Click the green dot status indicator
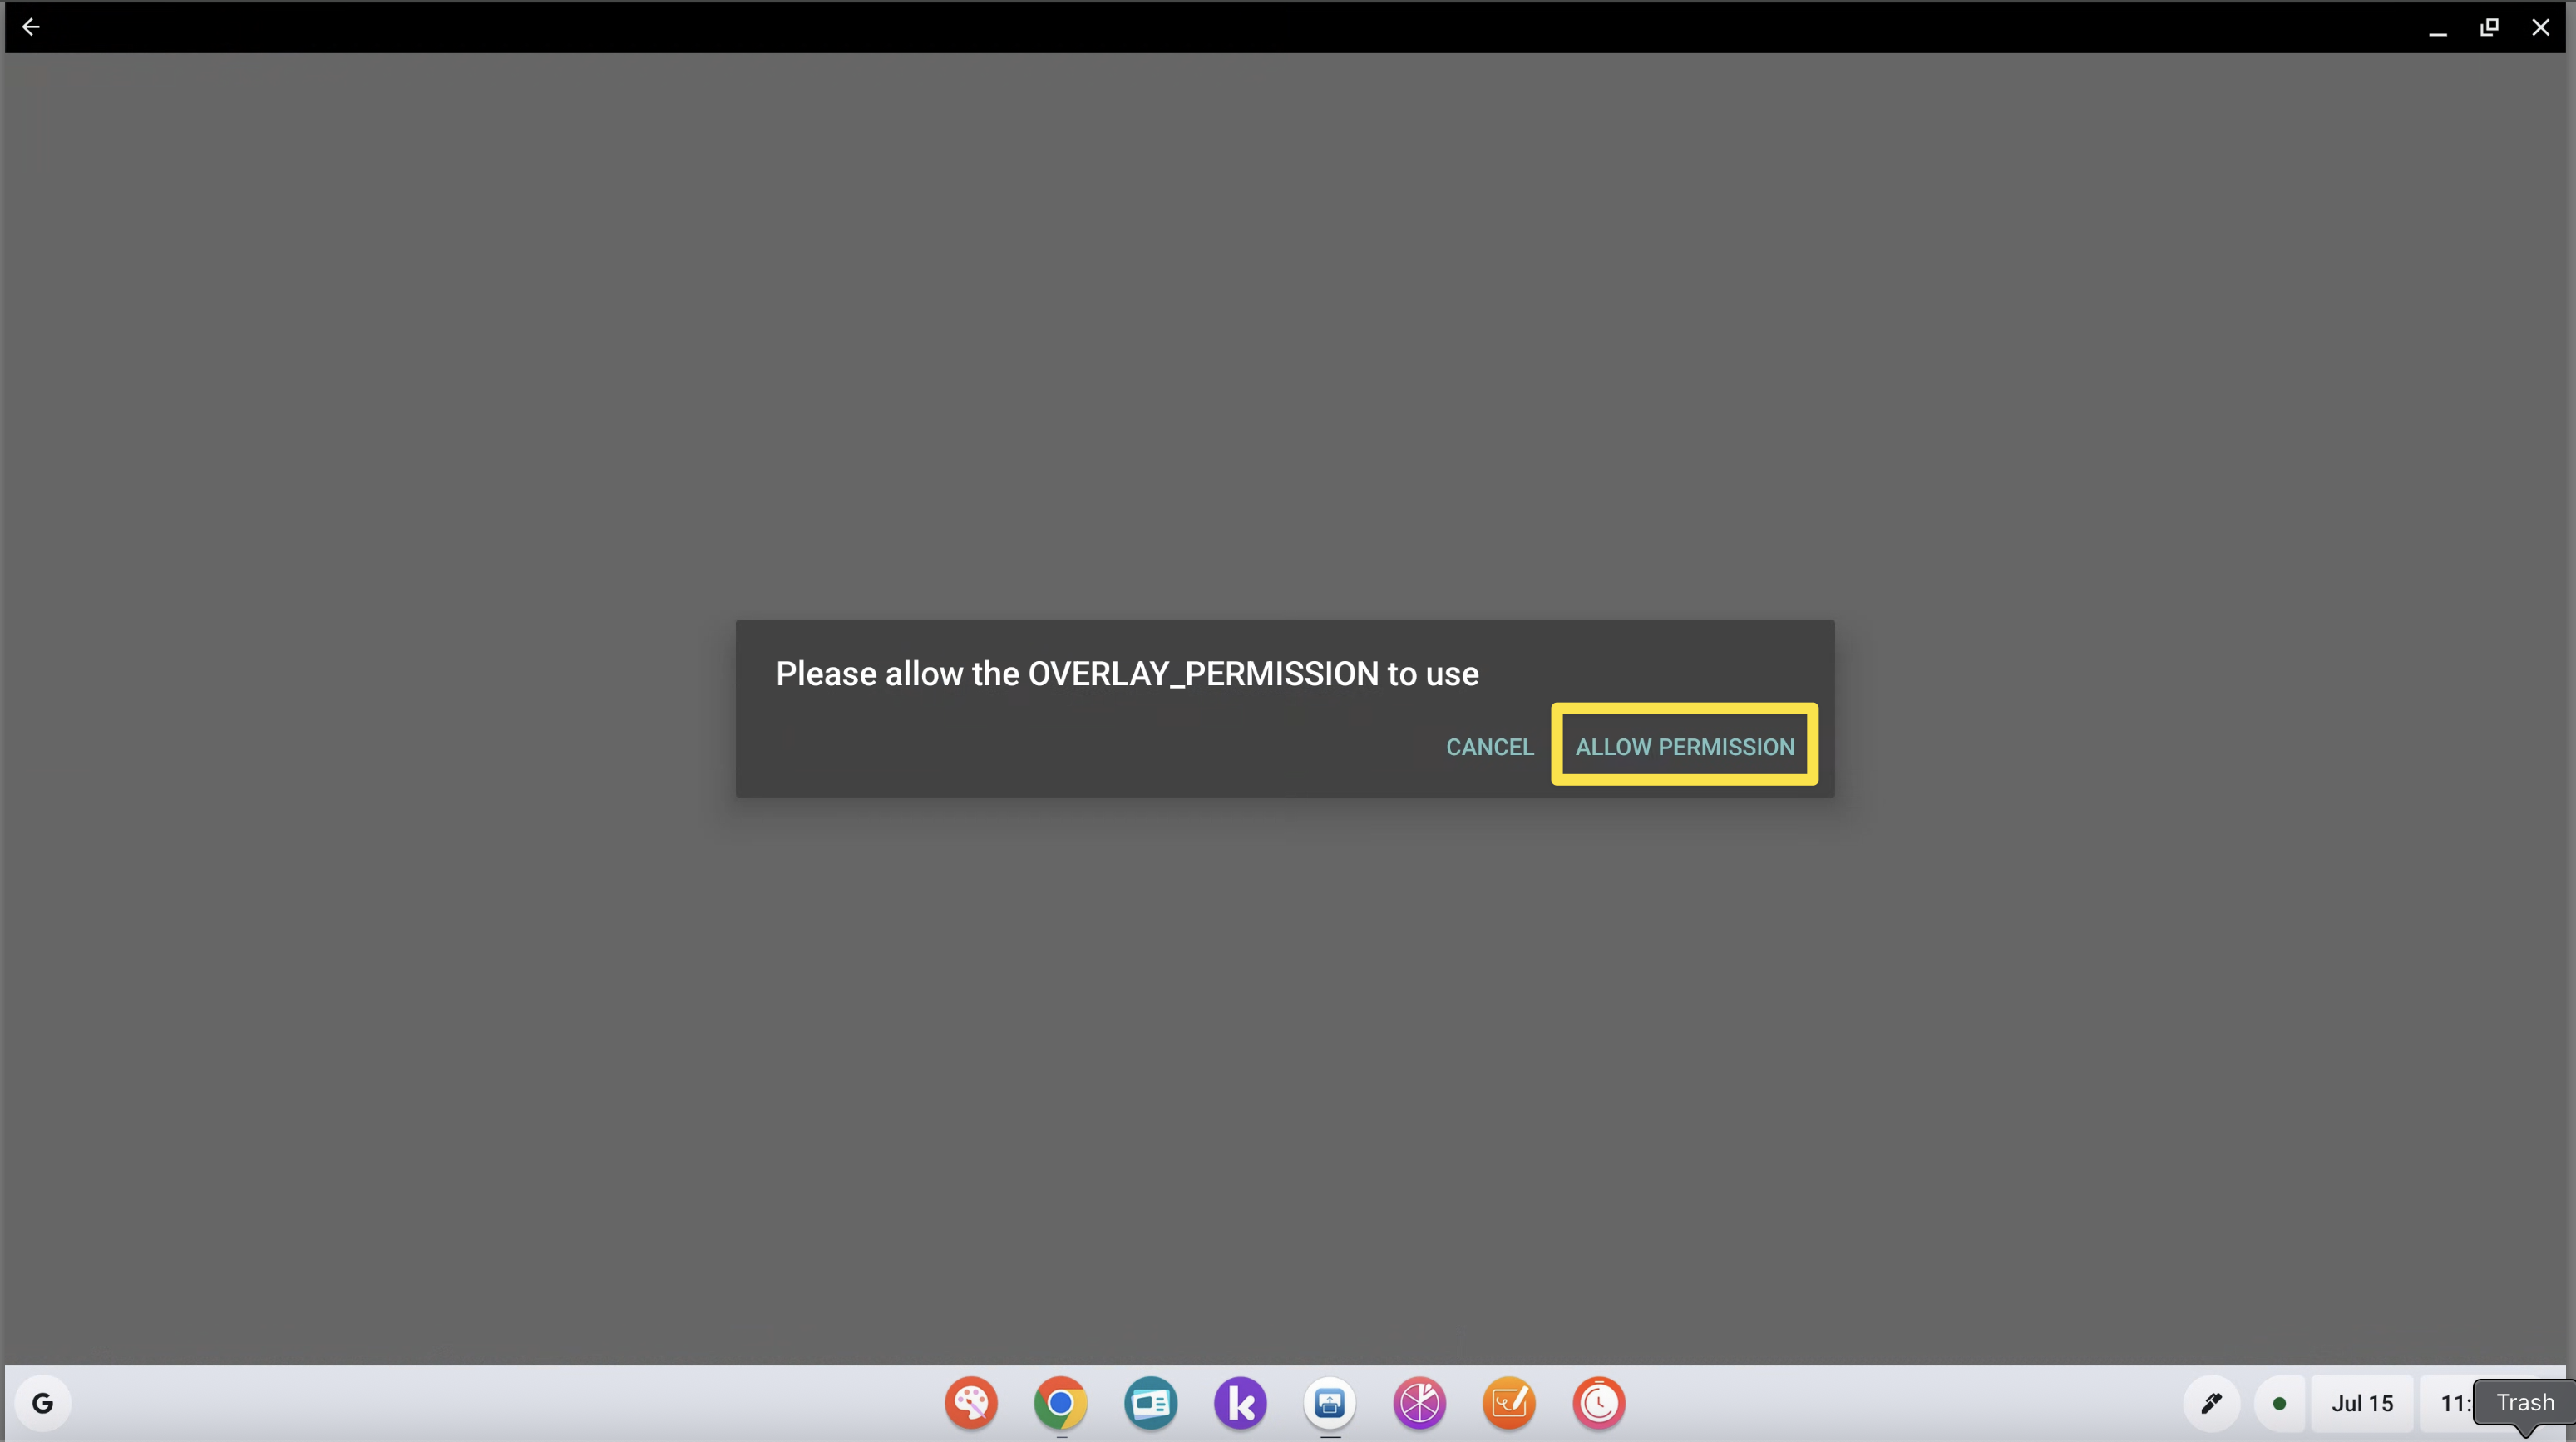2576x1442 pixels. [x=2279, y=1403]
